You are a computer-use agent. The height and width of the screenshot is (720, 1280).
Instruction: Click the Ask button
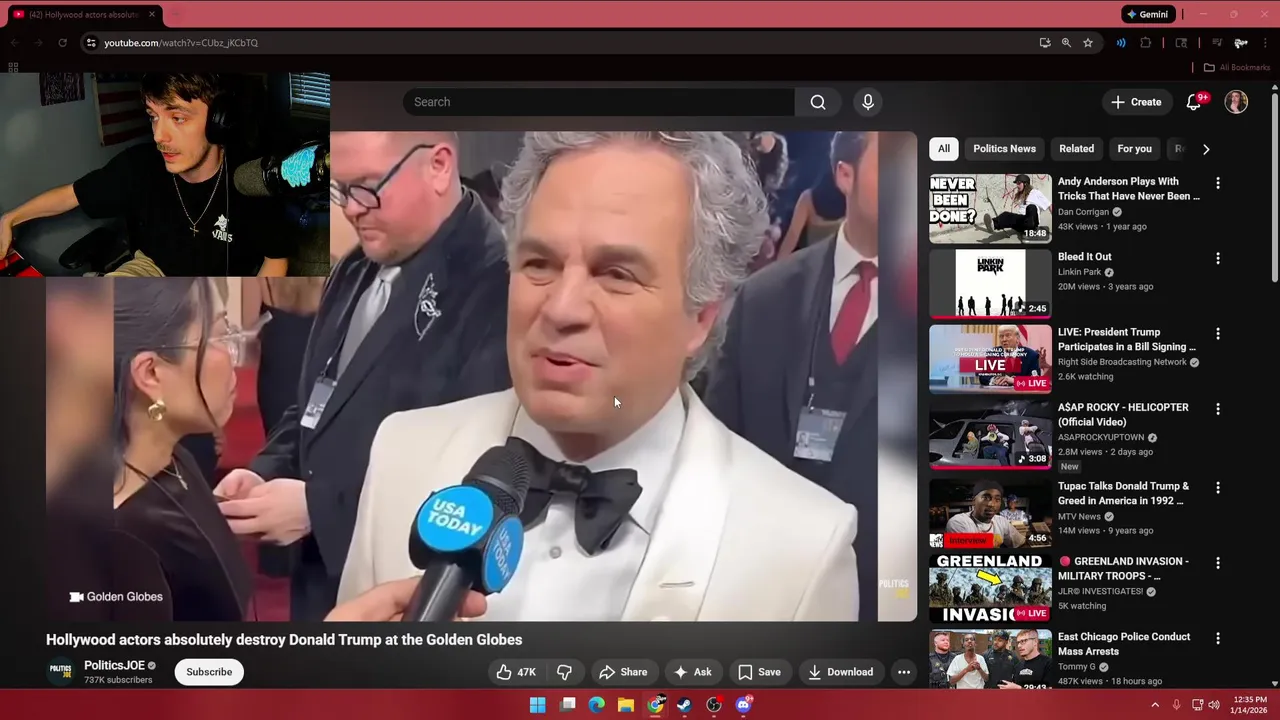pos(692,672)
